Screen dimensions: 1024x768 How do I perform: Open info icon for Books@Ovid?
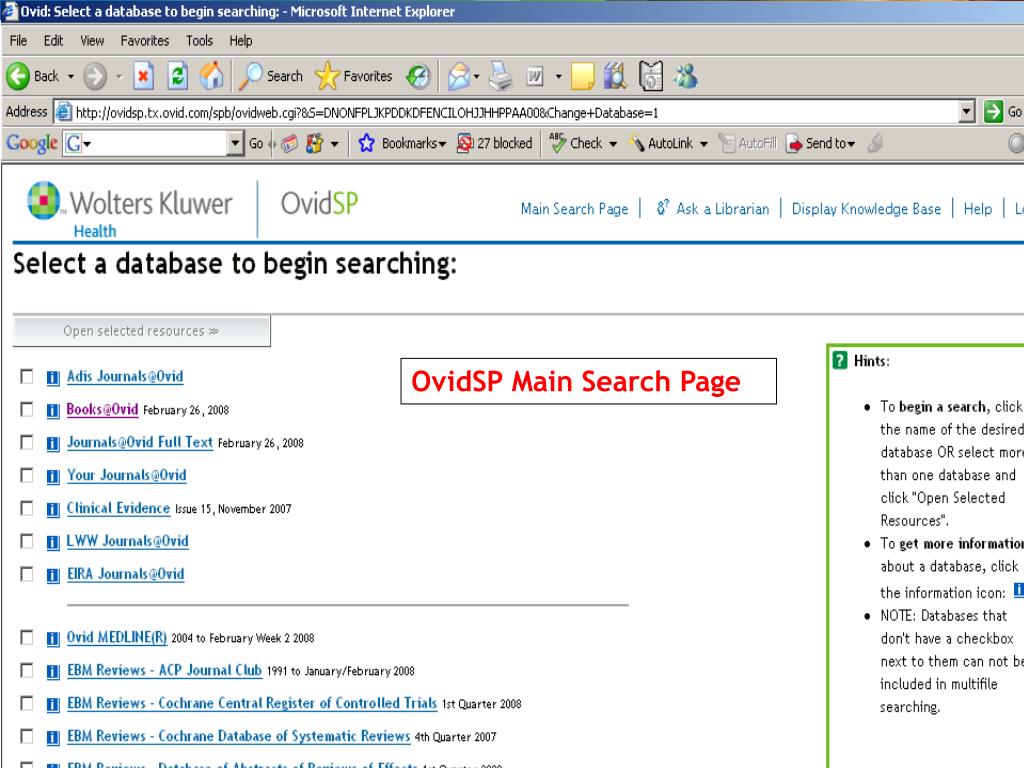[x=53, y=411]
